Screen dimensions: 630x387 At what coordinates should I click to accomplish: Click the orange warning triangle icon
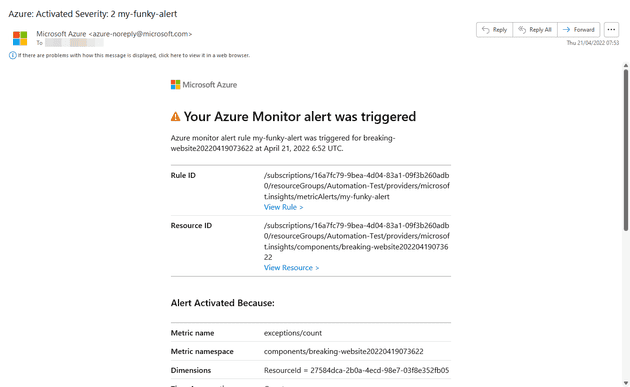(x=176, y=117)
